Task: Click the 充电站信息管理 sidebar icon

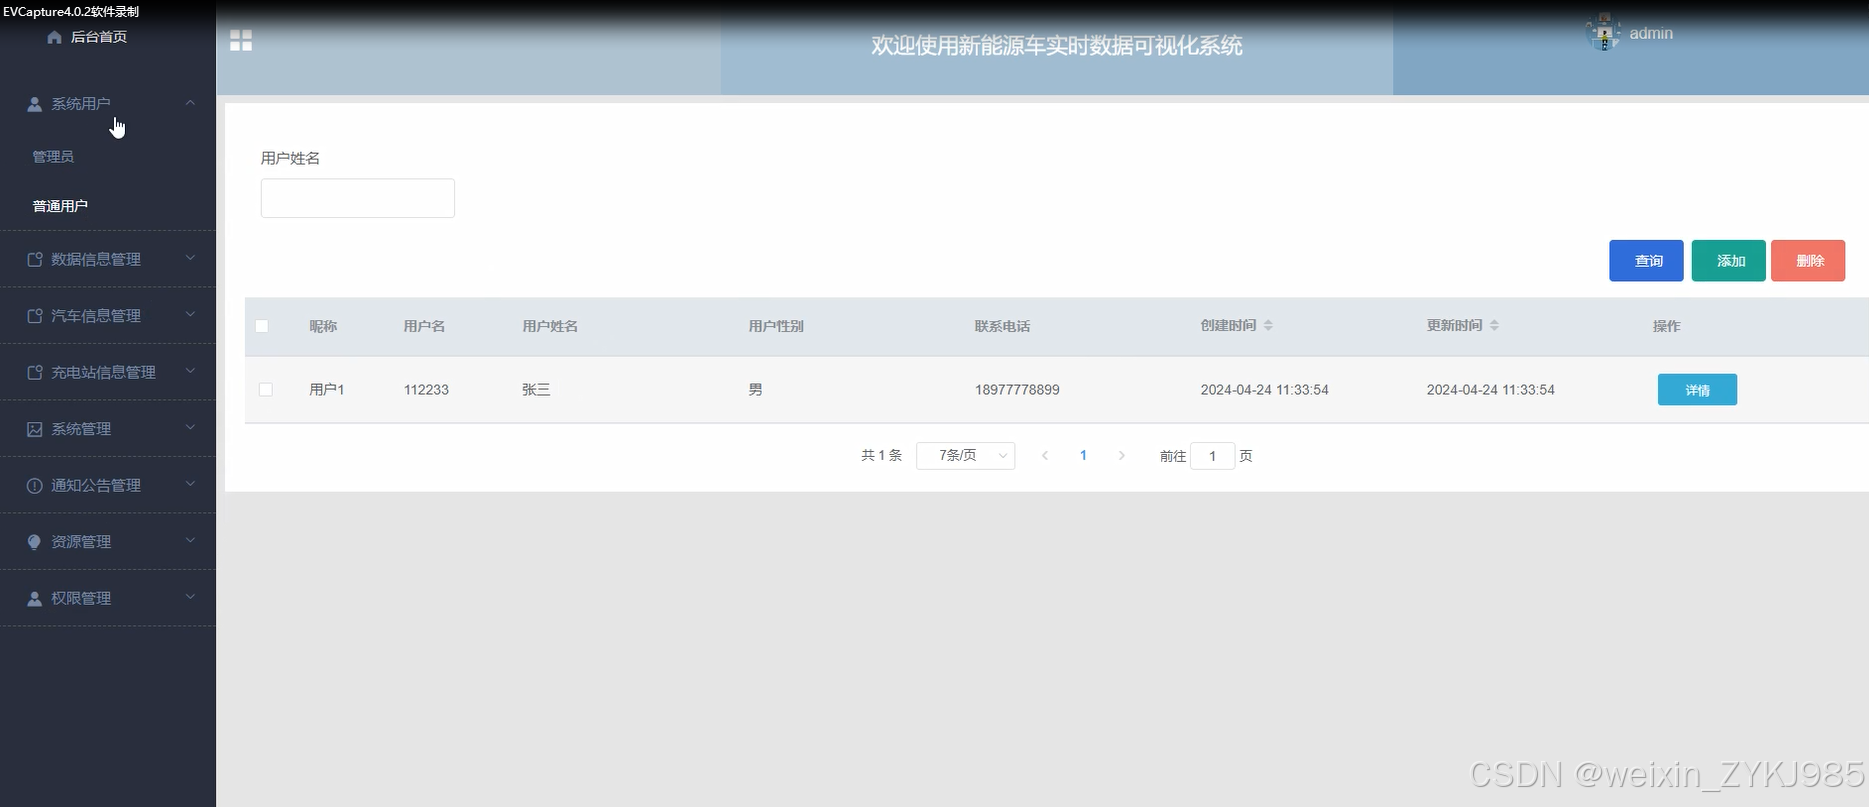Action: tap(34, 372)
